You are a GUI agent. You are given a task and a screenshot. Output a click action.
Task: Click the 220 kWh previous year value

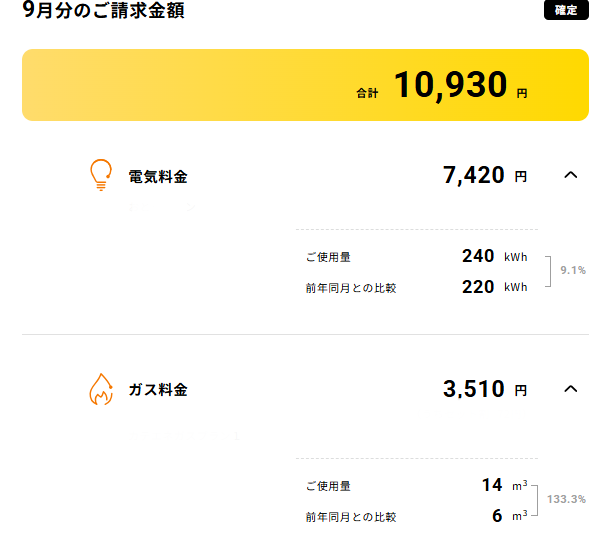tap(495, 287)
